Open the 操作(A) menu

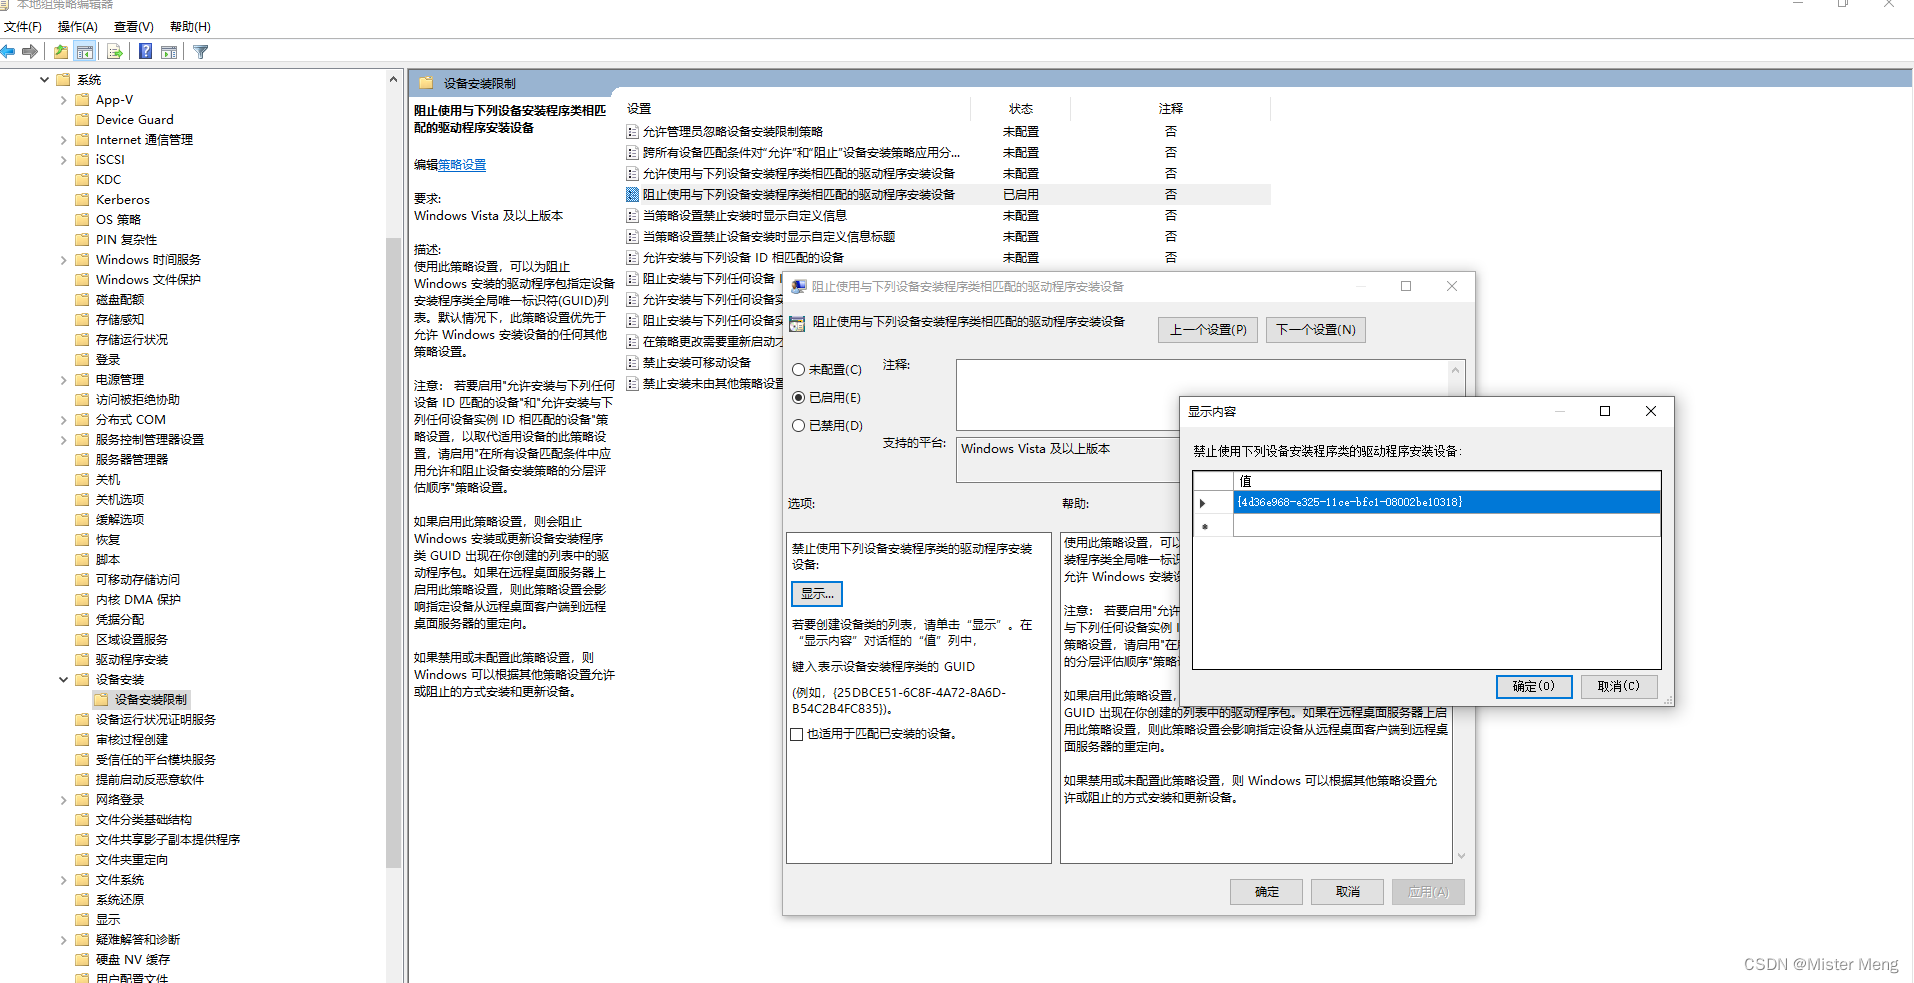[x=77, y=27]
